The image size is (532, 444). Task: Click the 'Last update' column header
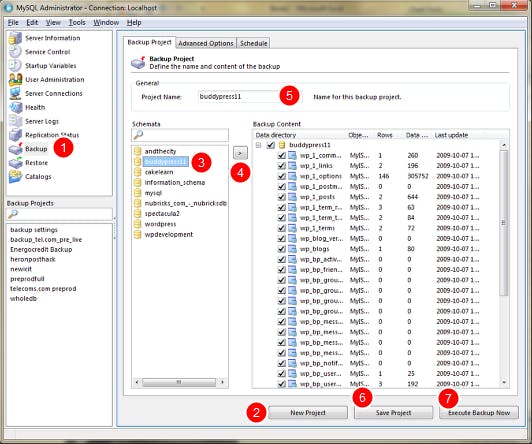451,135
